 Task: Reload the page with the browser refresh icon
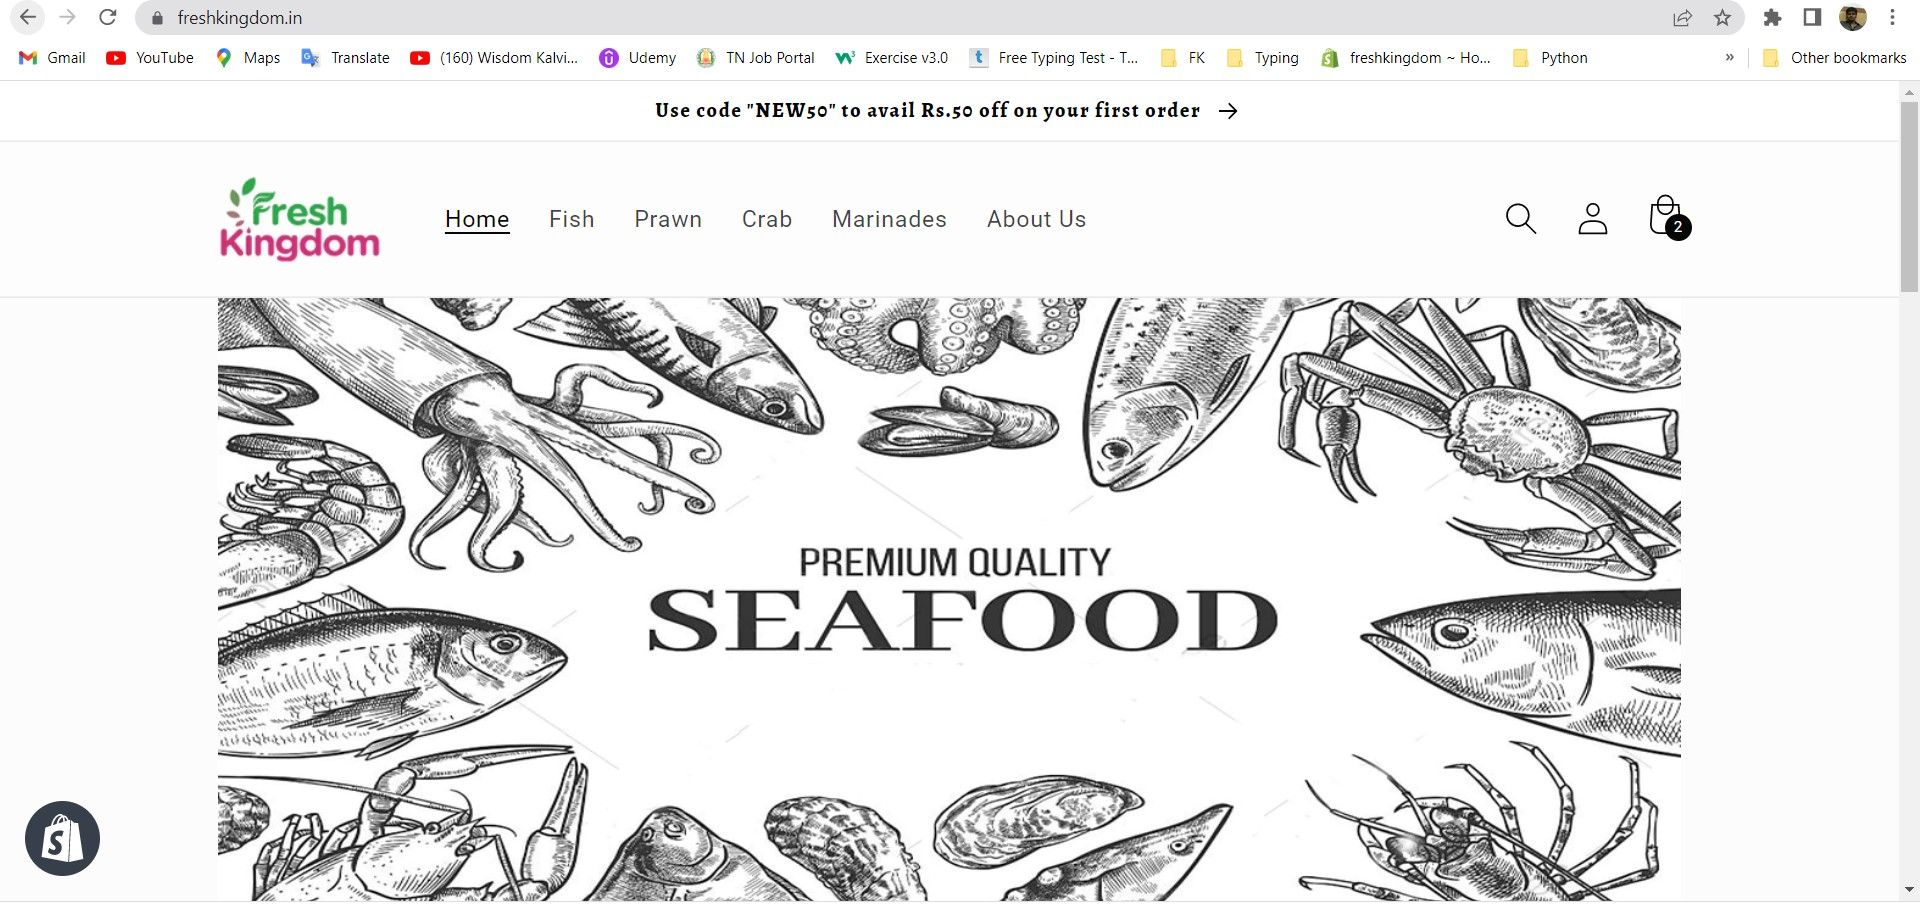tap(108, 17)
